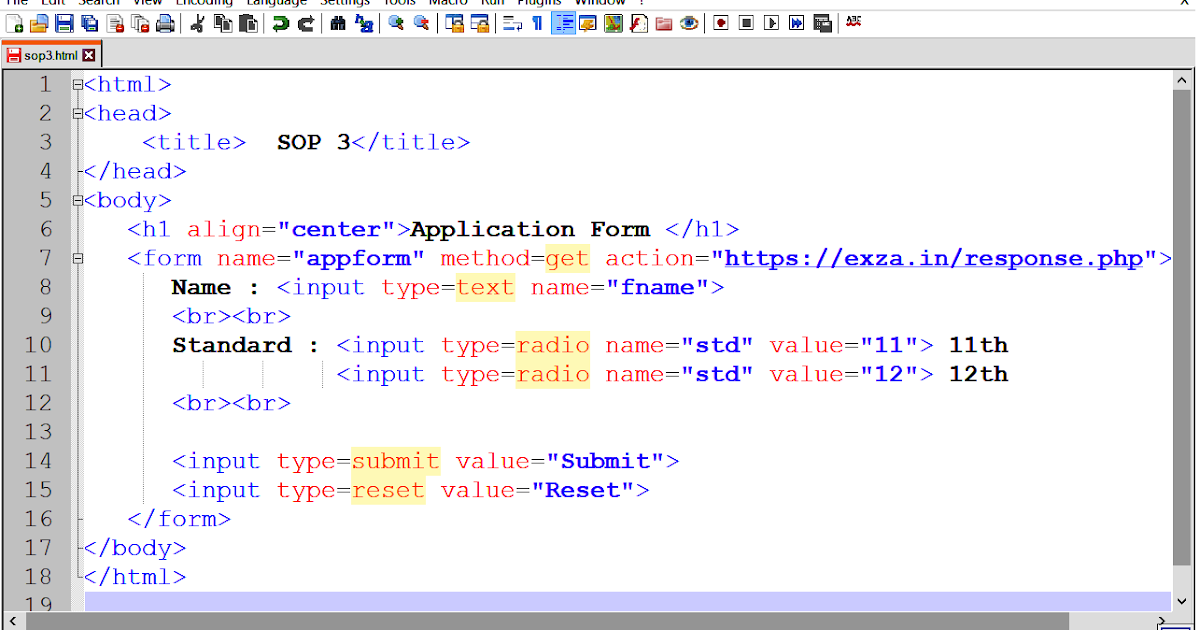
Task: Close the sop3.html tab
Action: click(88, 56)
